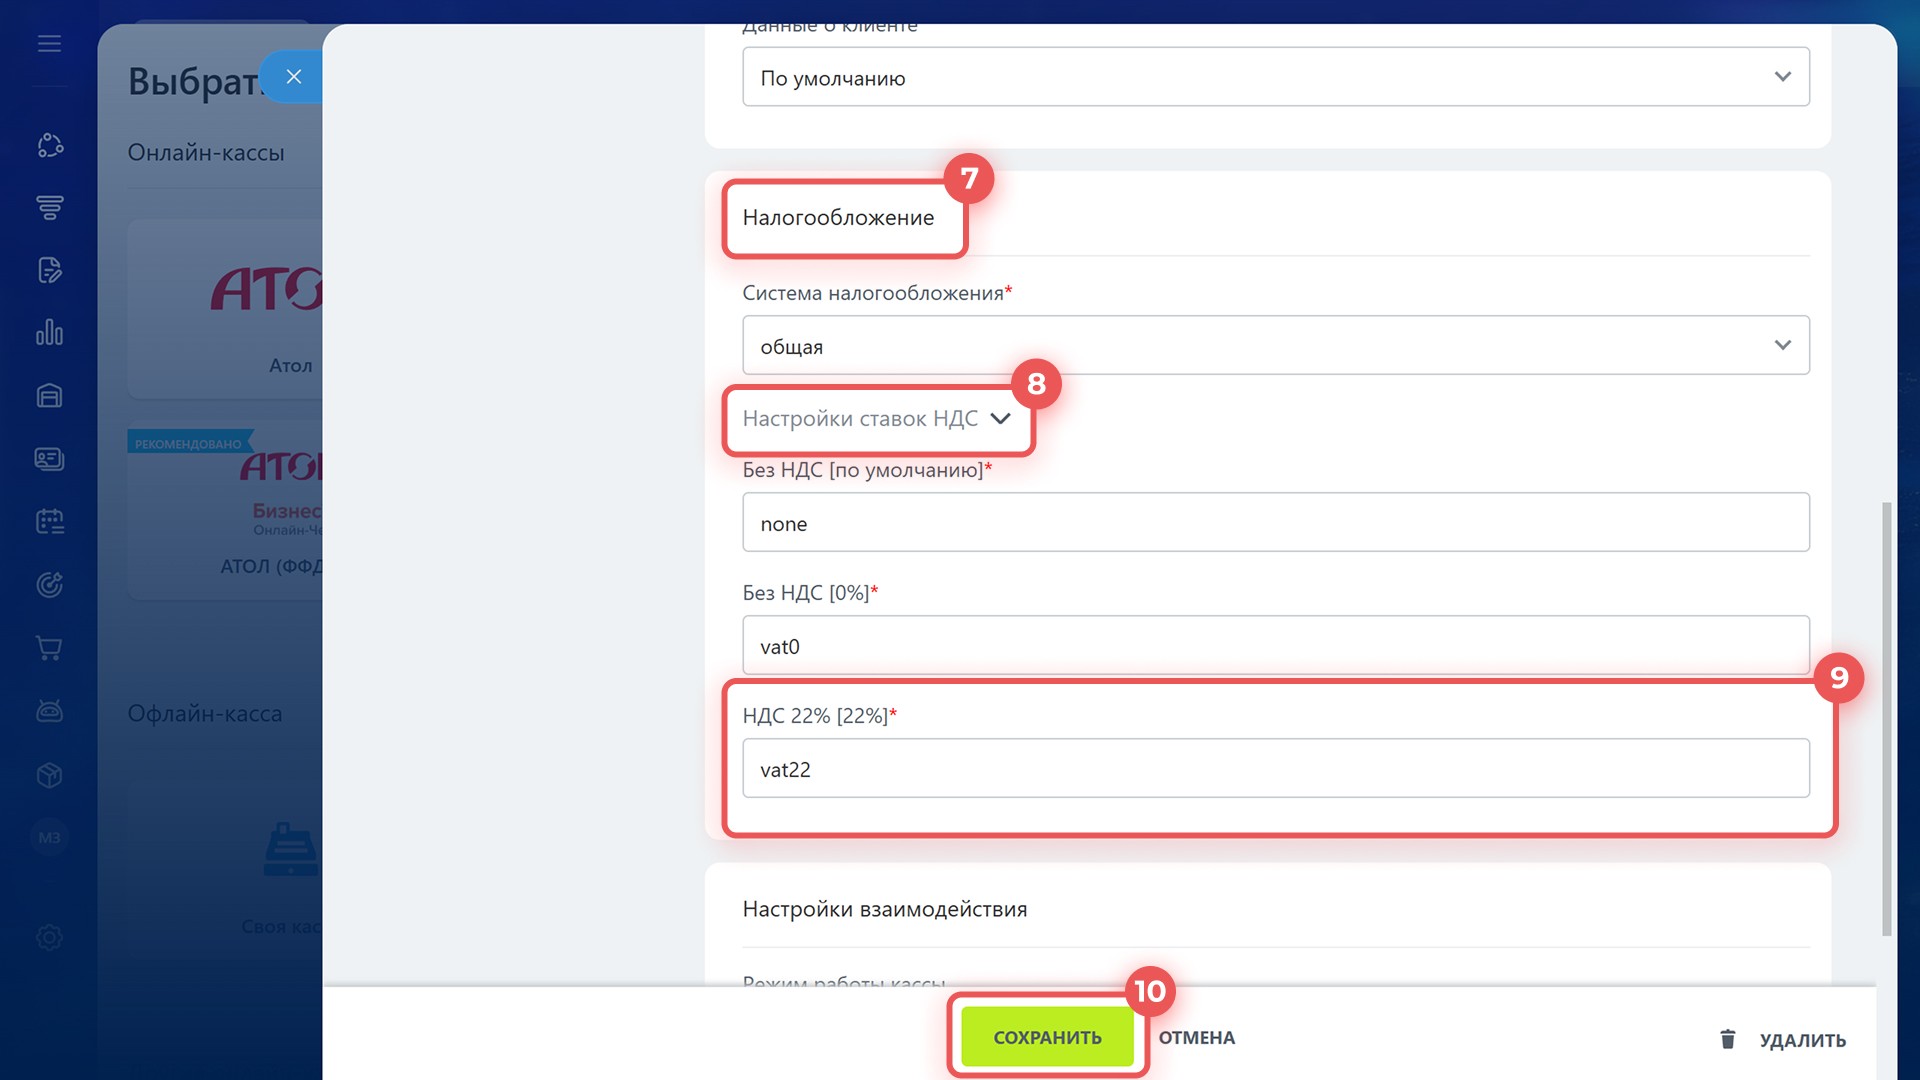Click the Сохранить button
This screenshot has height=1080, width=1920.
1047,1037
